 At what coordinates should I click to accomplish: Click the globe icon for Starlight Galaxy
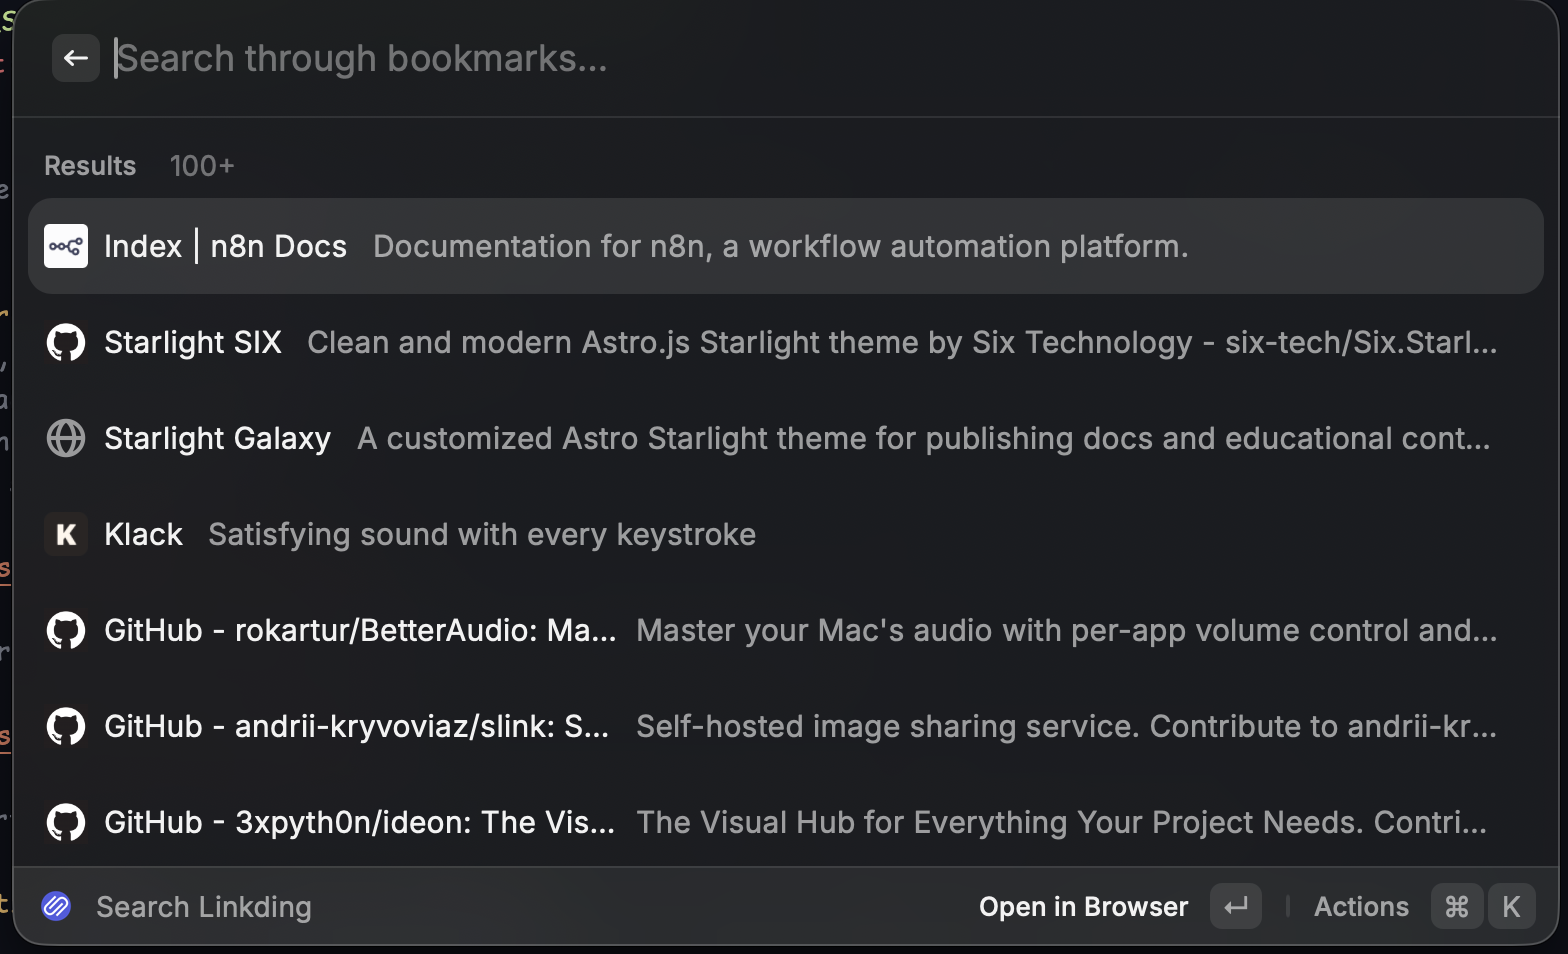click(66, 438)
